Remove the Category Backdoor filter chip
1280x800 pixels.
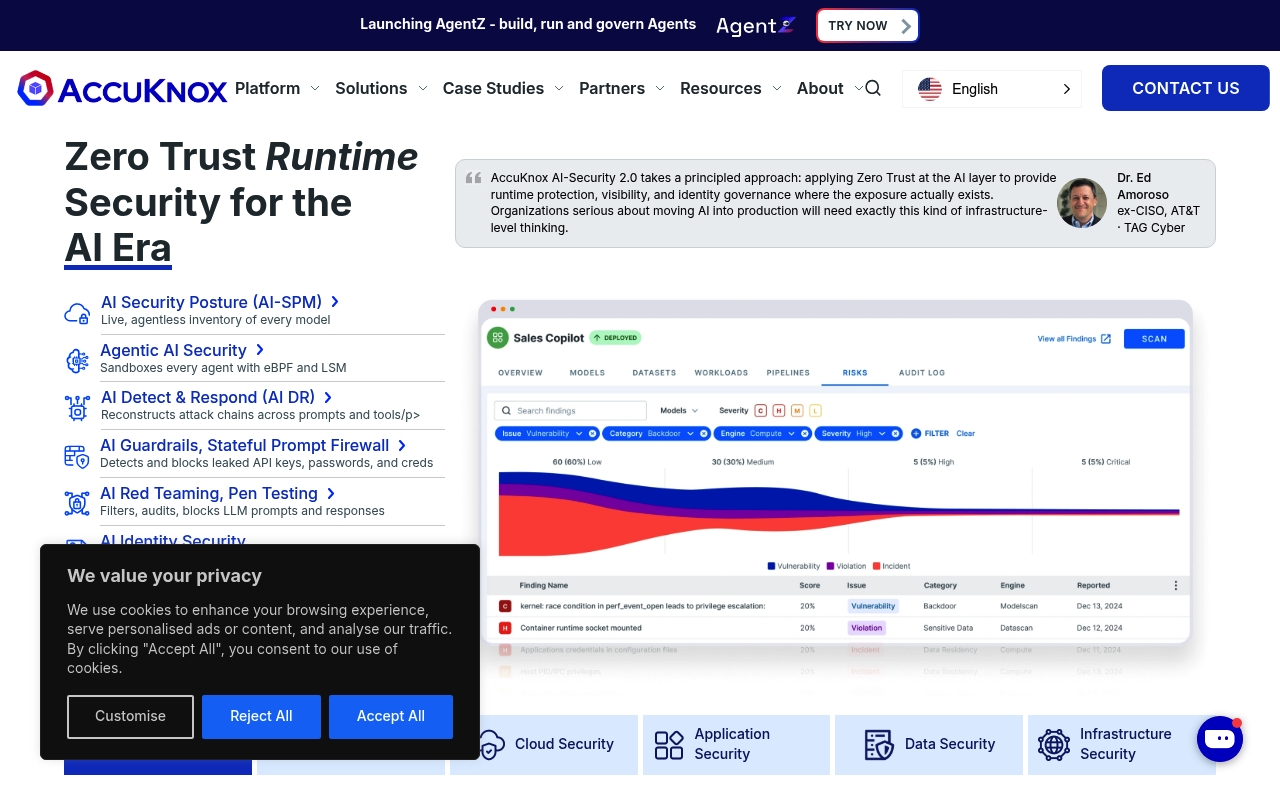click(704, 434)
